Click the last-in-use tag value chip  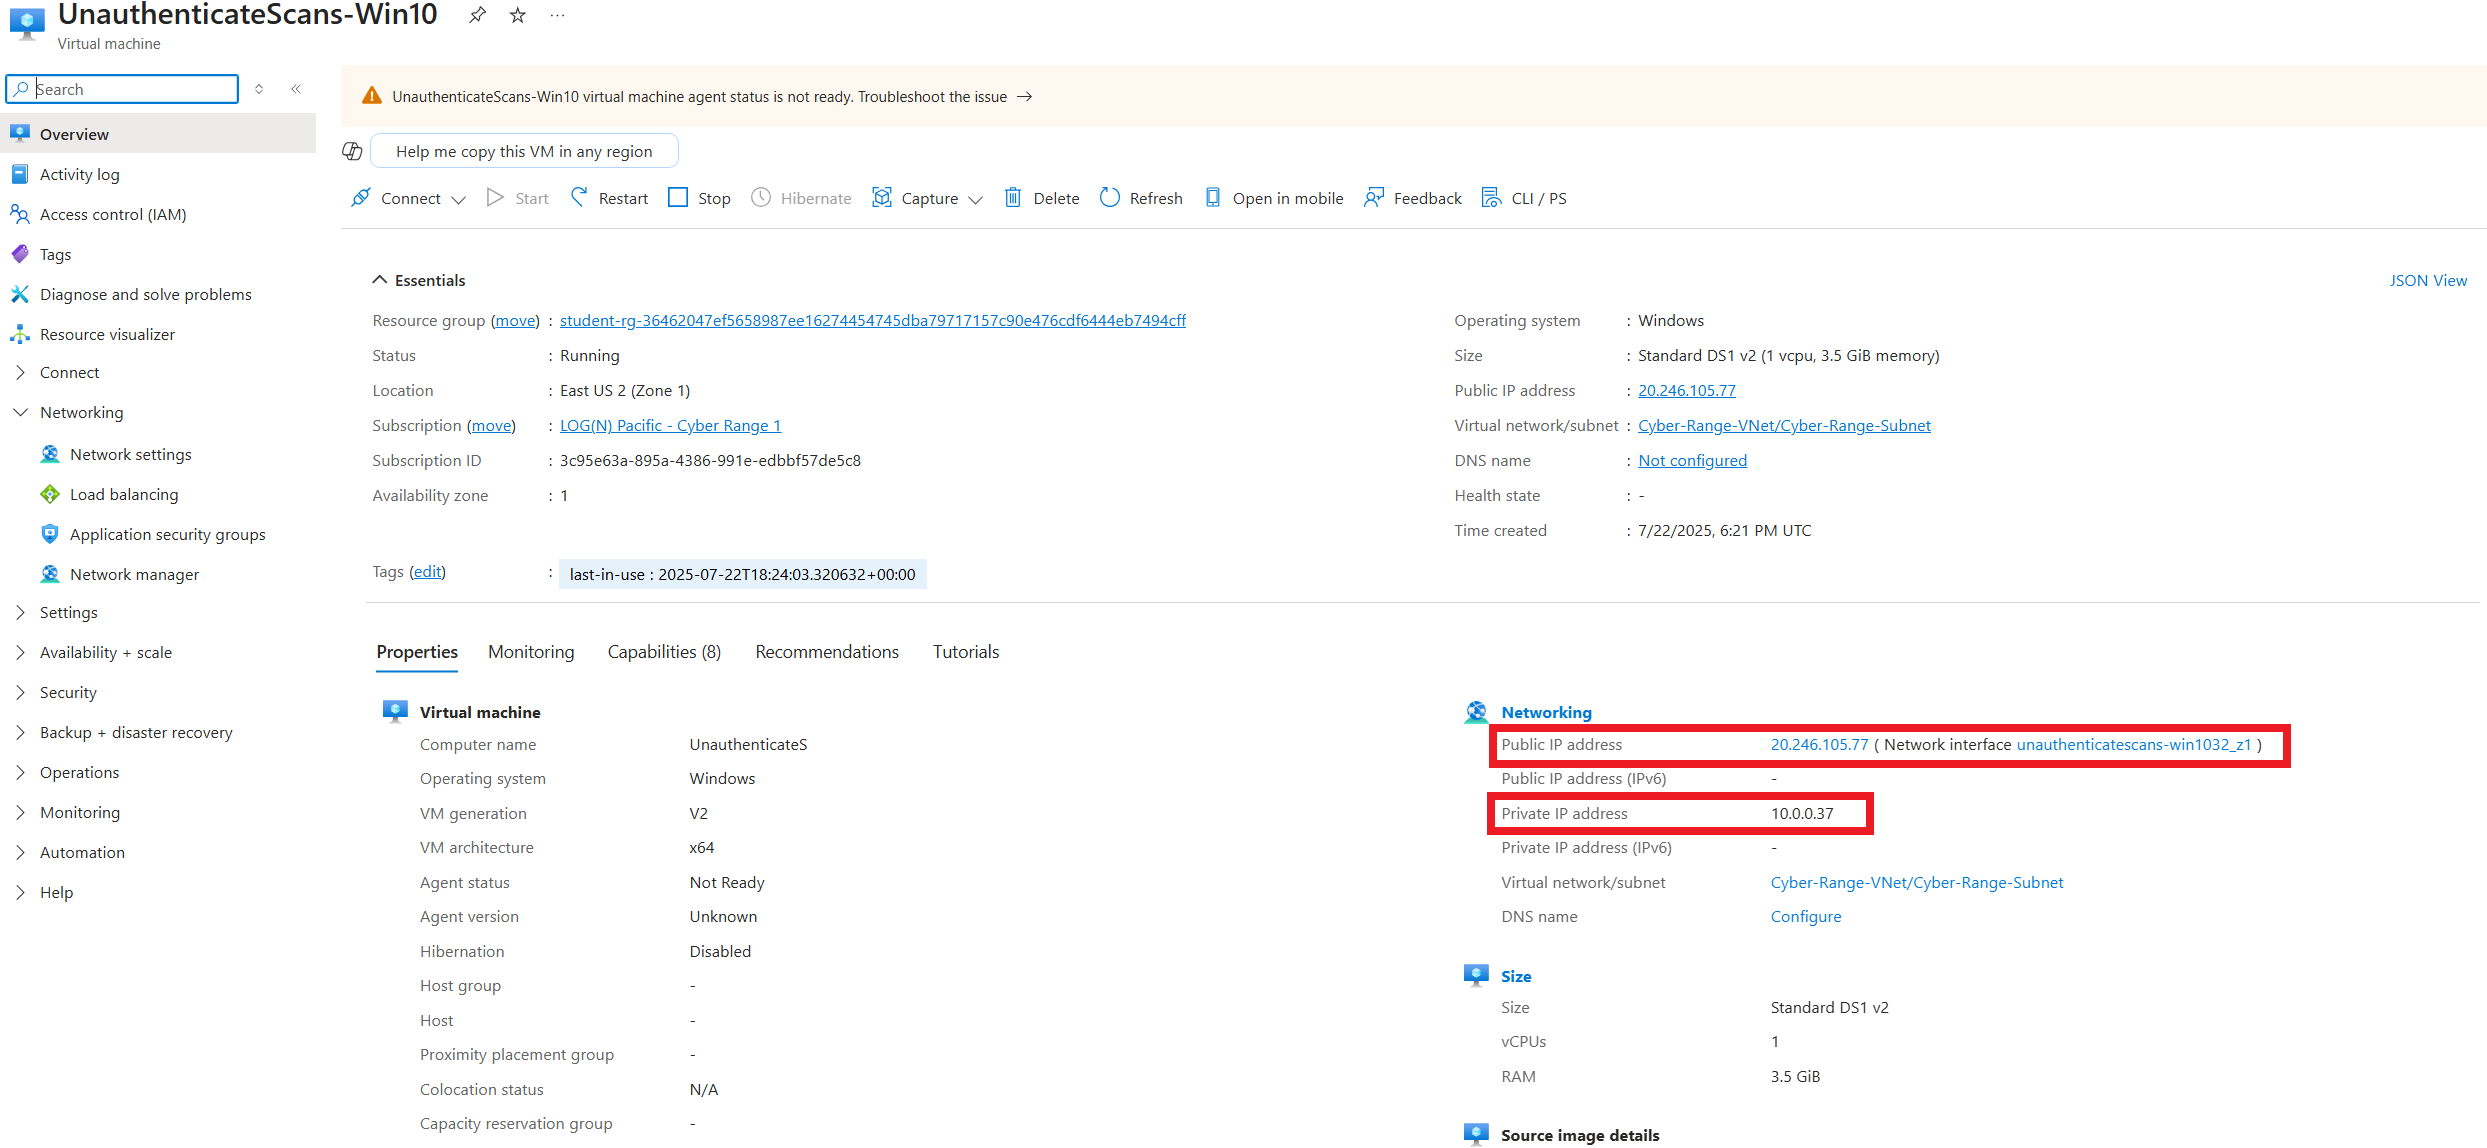click(742, 574)
